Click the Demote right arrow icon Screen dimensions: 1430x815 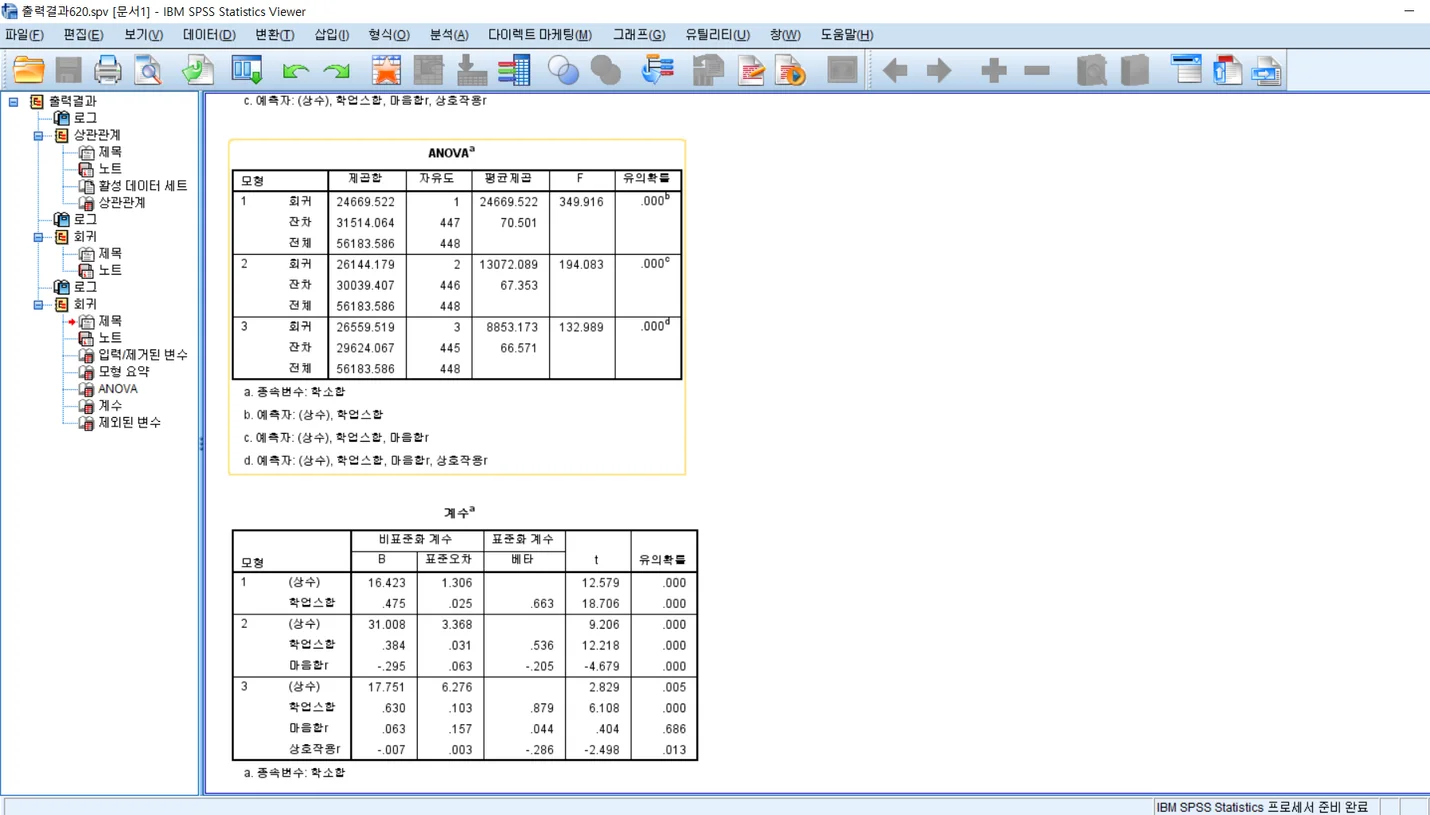pos(939,70)
